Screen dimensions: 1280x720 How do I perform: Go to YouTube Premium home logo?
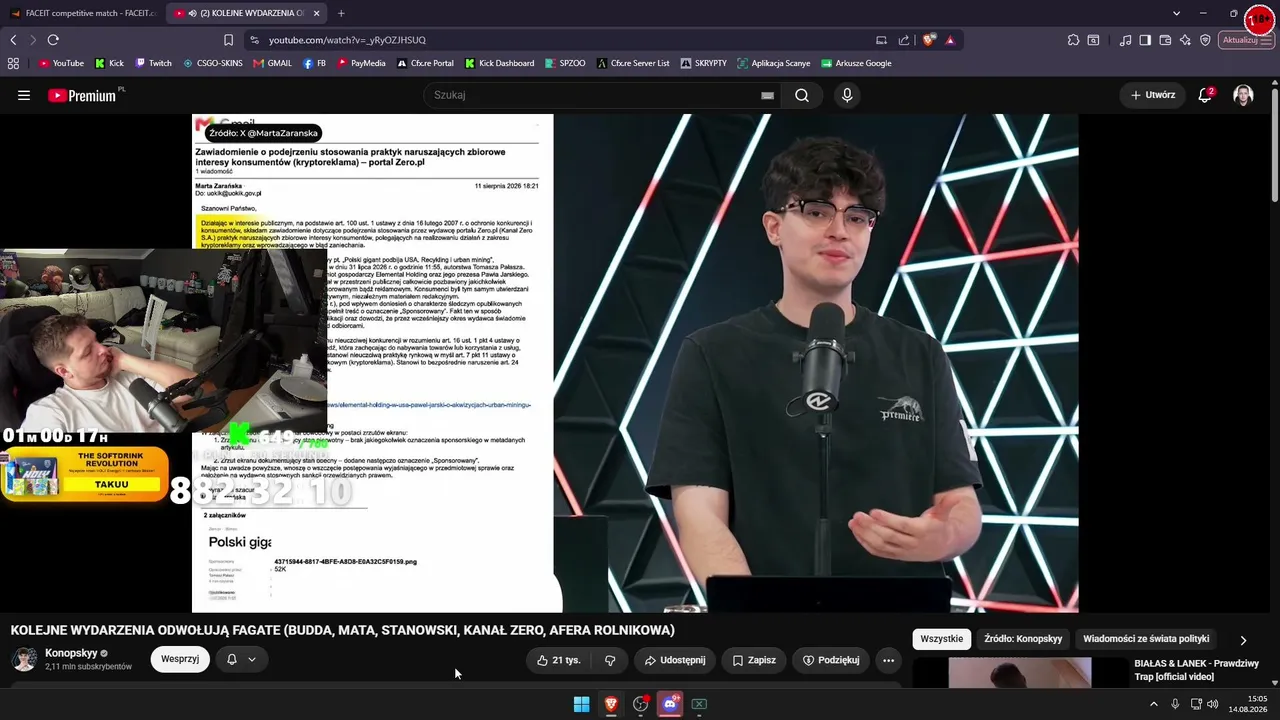point(82,95)
